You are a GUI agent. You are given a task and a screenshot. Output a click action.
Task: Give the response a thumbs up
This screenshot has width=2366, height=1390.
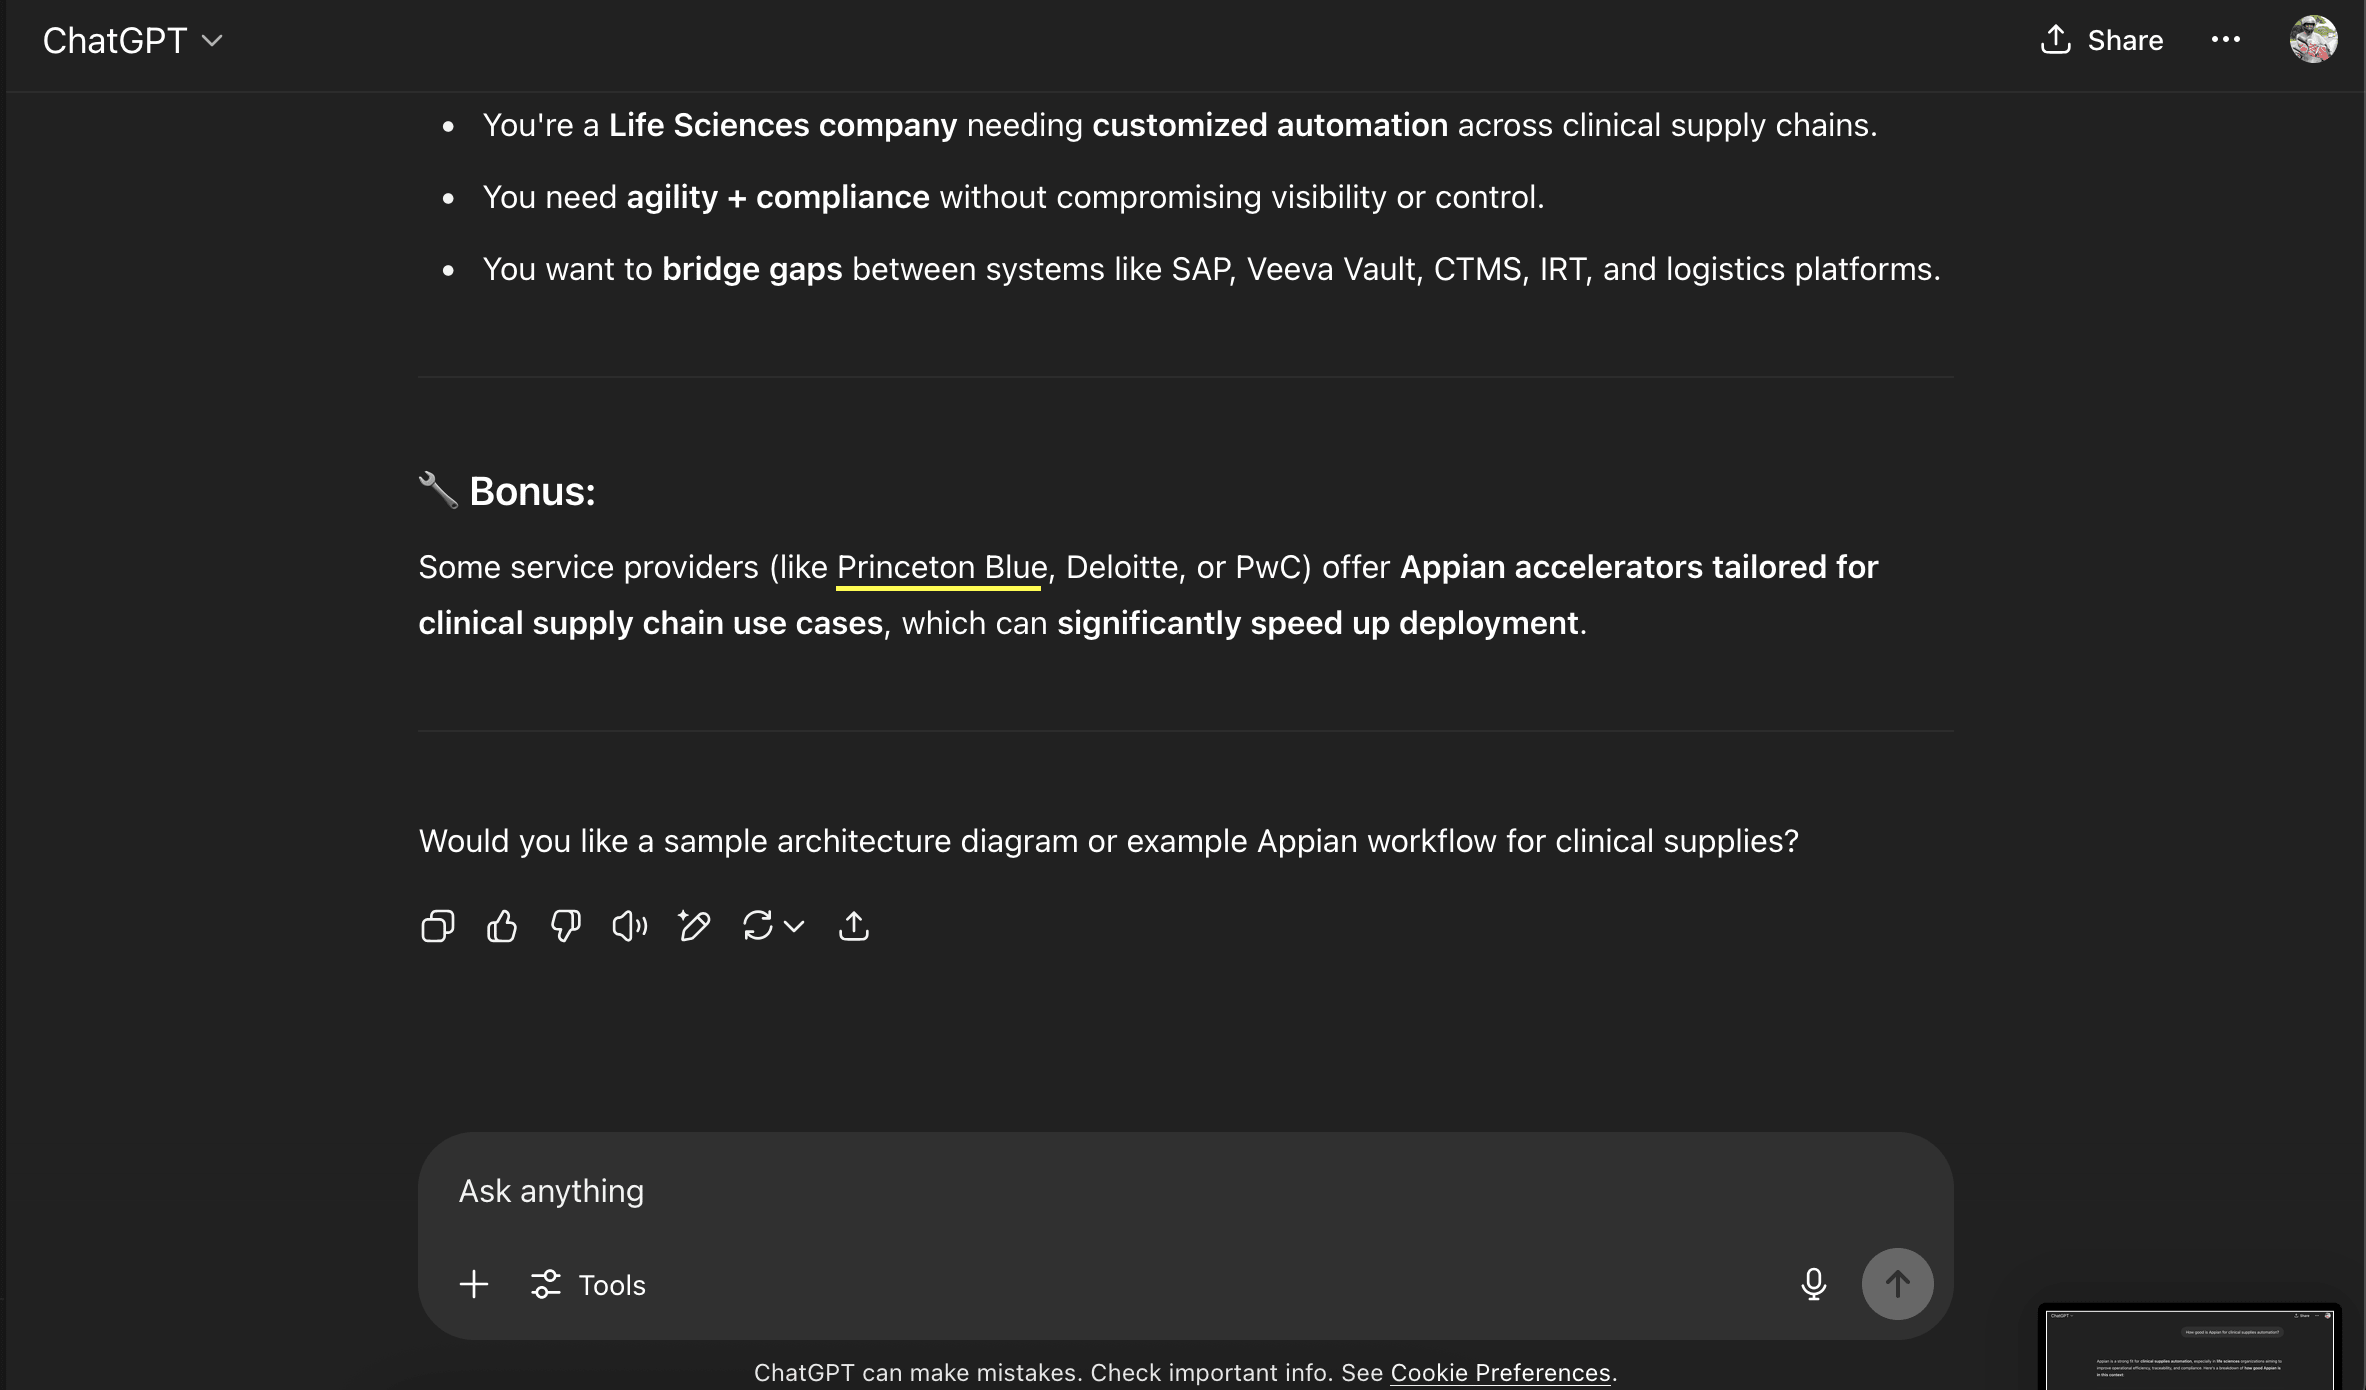point(502,926)
